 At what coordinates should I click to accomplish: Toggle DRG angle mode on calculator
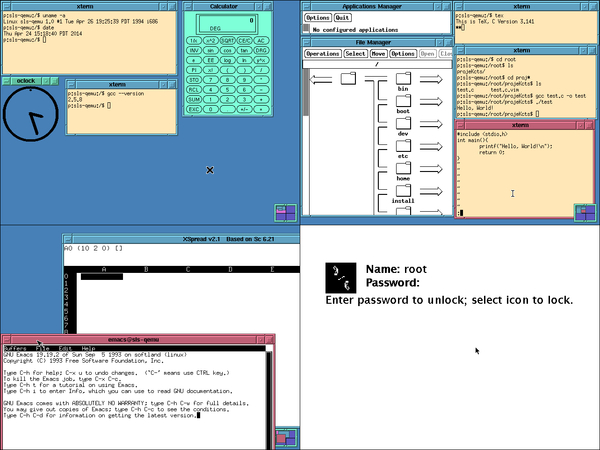pos(260,48)
